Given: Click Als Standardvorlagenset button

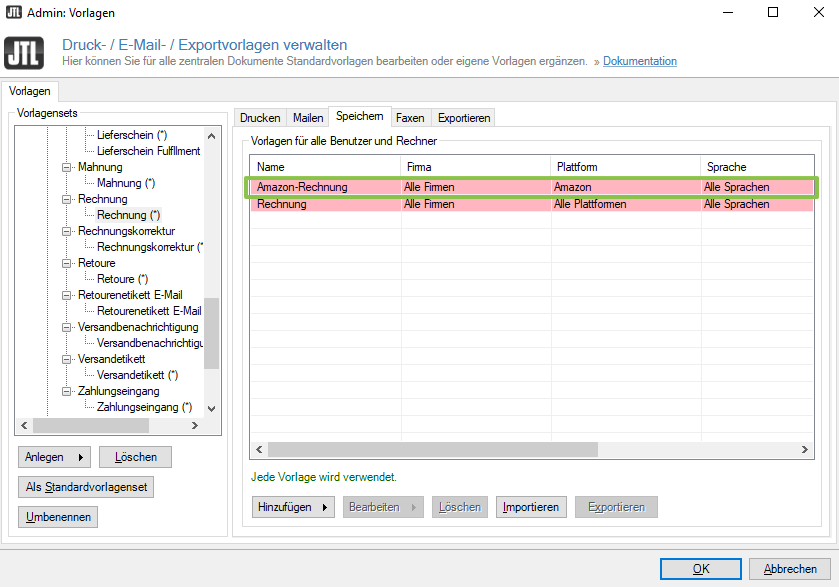Looking at the screenshot, I should point(85,487).
